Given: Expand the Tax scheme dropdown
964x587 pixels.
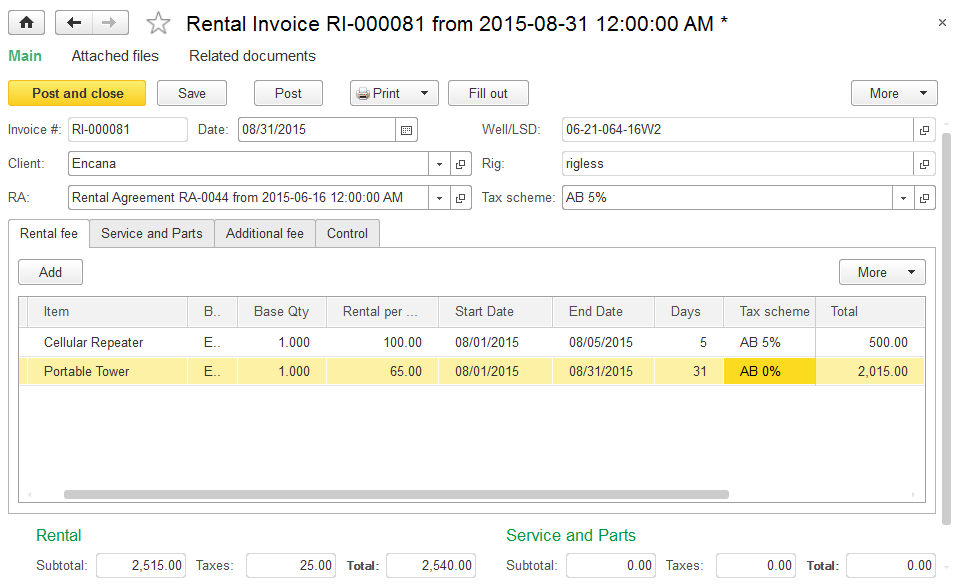Looking at the screenshot, I should [x=903, y=198].
